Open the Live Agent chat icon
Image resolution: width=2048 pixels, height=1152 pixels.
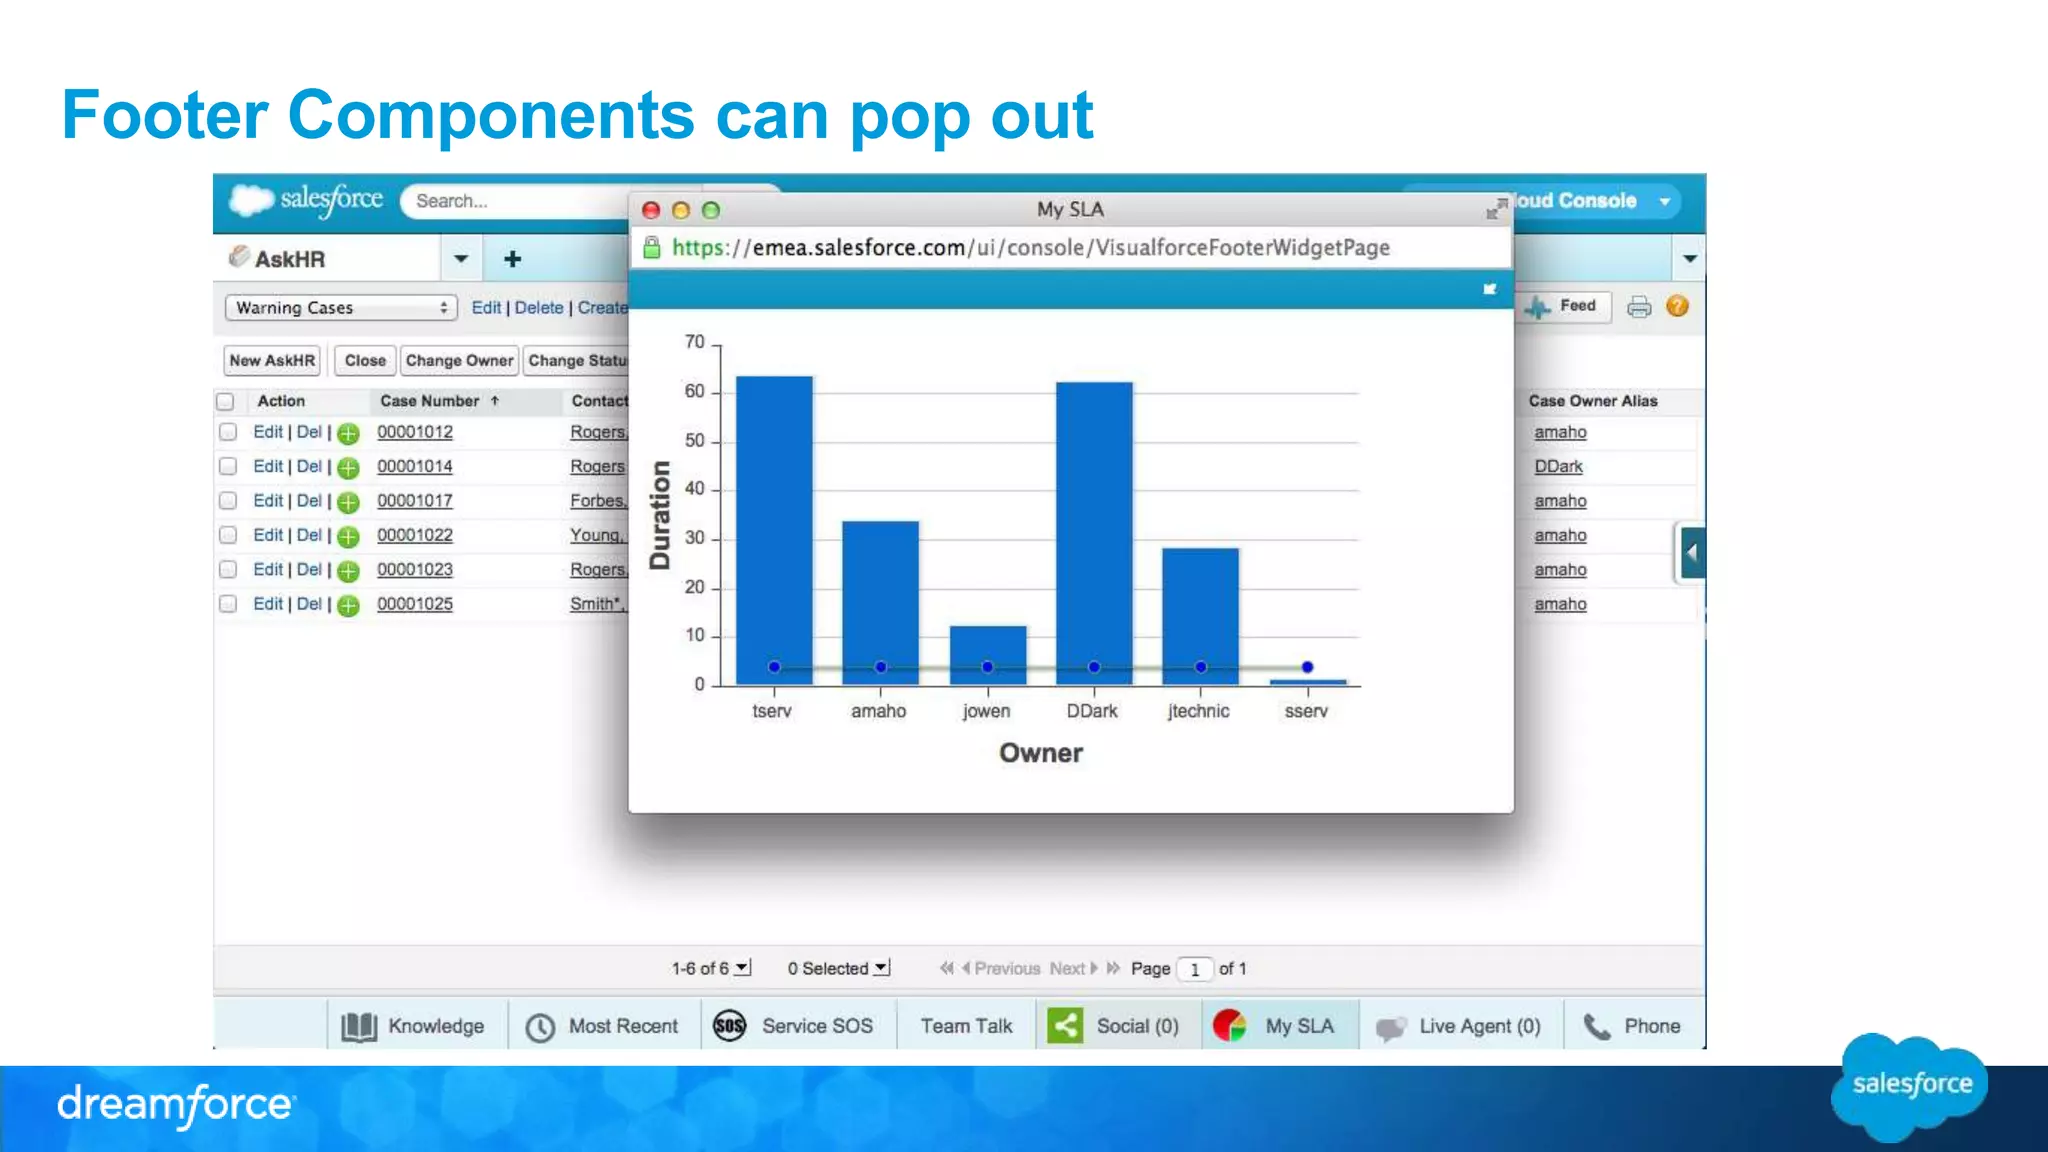(x=1391, y=1028)
